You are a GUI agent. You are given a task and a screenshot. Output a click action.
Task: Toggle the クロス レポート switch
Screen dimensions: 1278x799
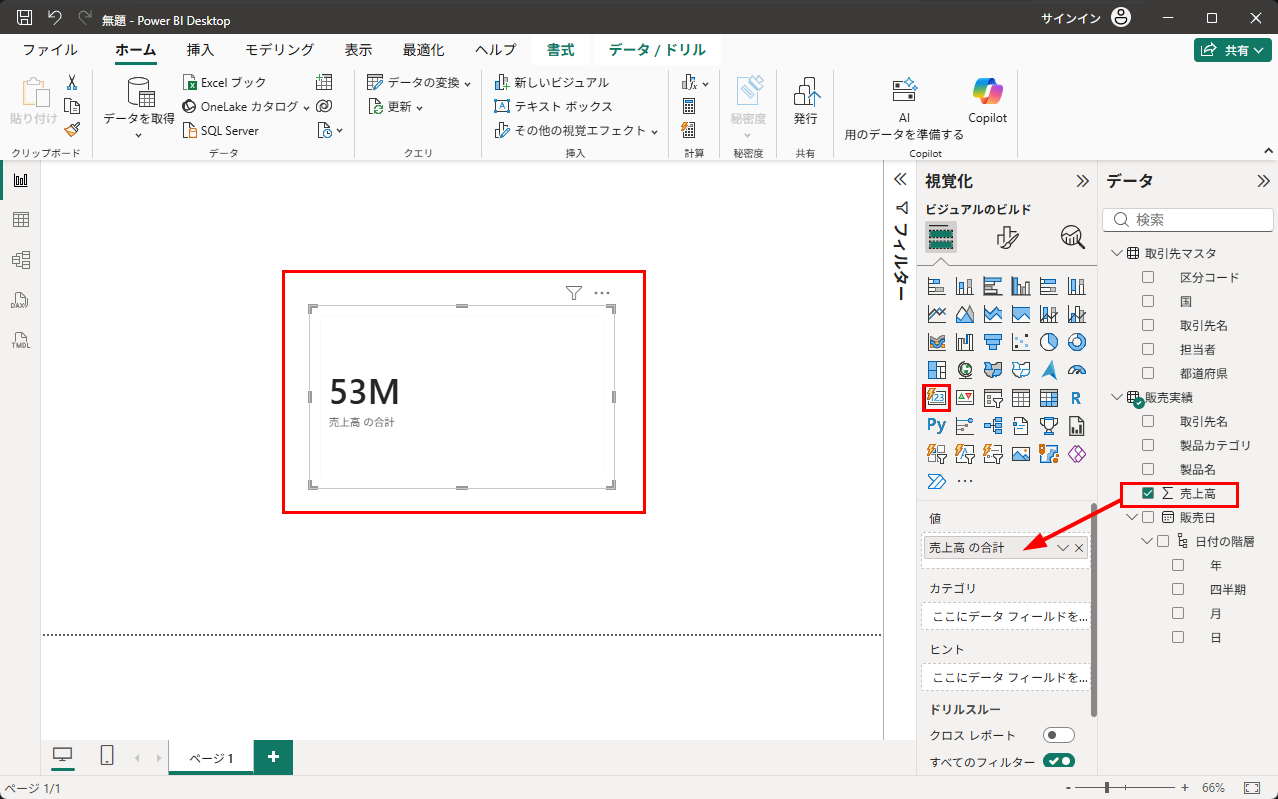pyautogui.click(x=1058, y=735)
